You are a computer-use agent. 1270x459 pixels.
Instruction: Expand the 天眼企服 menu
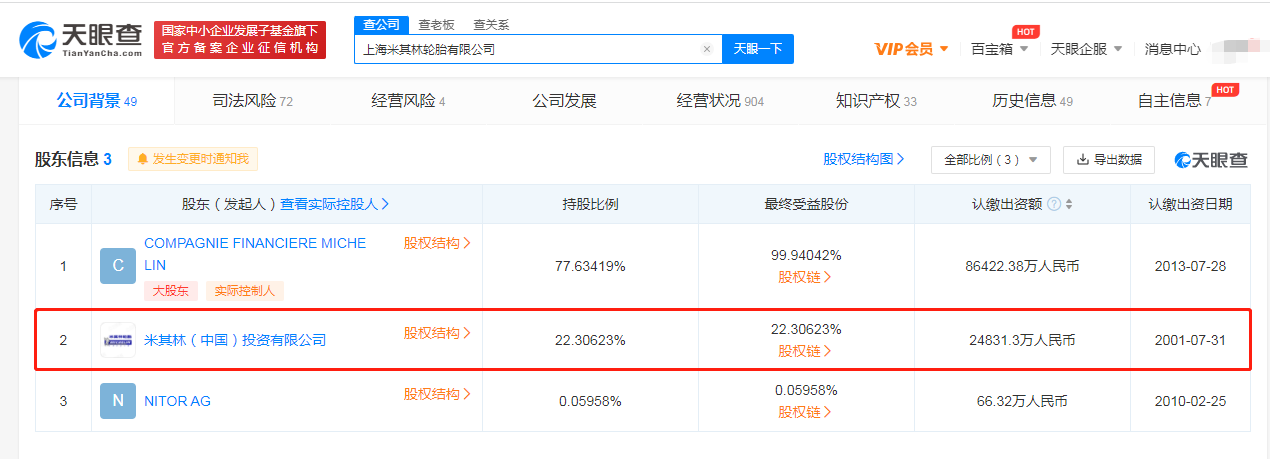coord(1086,49)
